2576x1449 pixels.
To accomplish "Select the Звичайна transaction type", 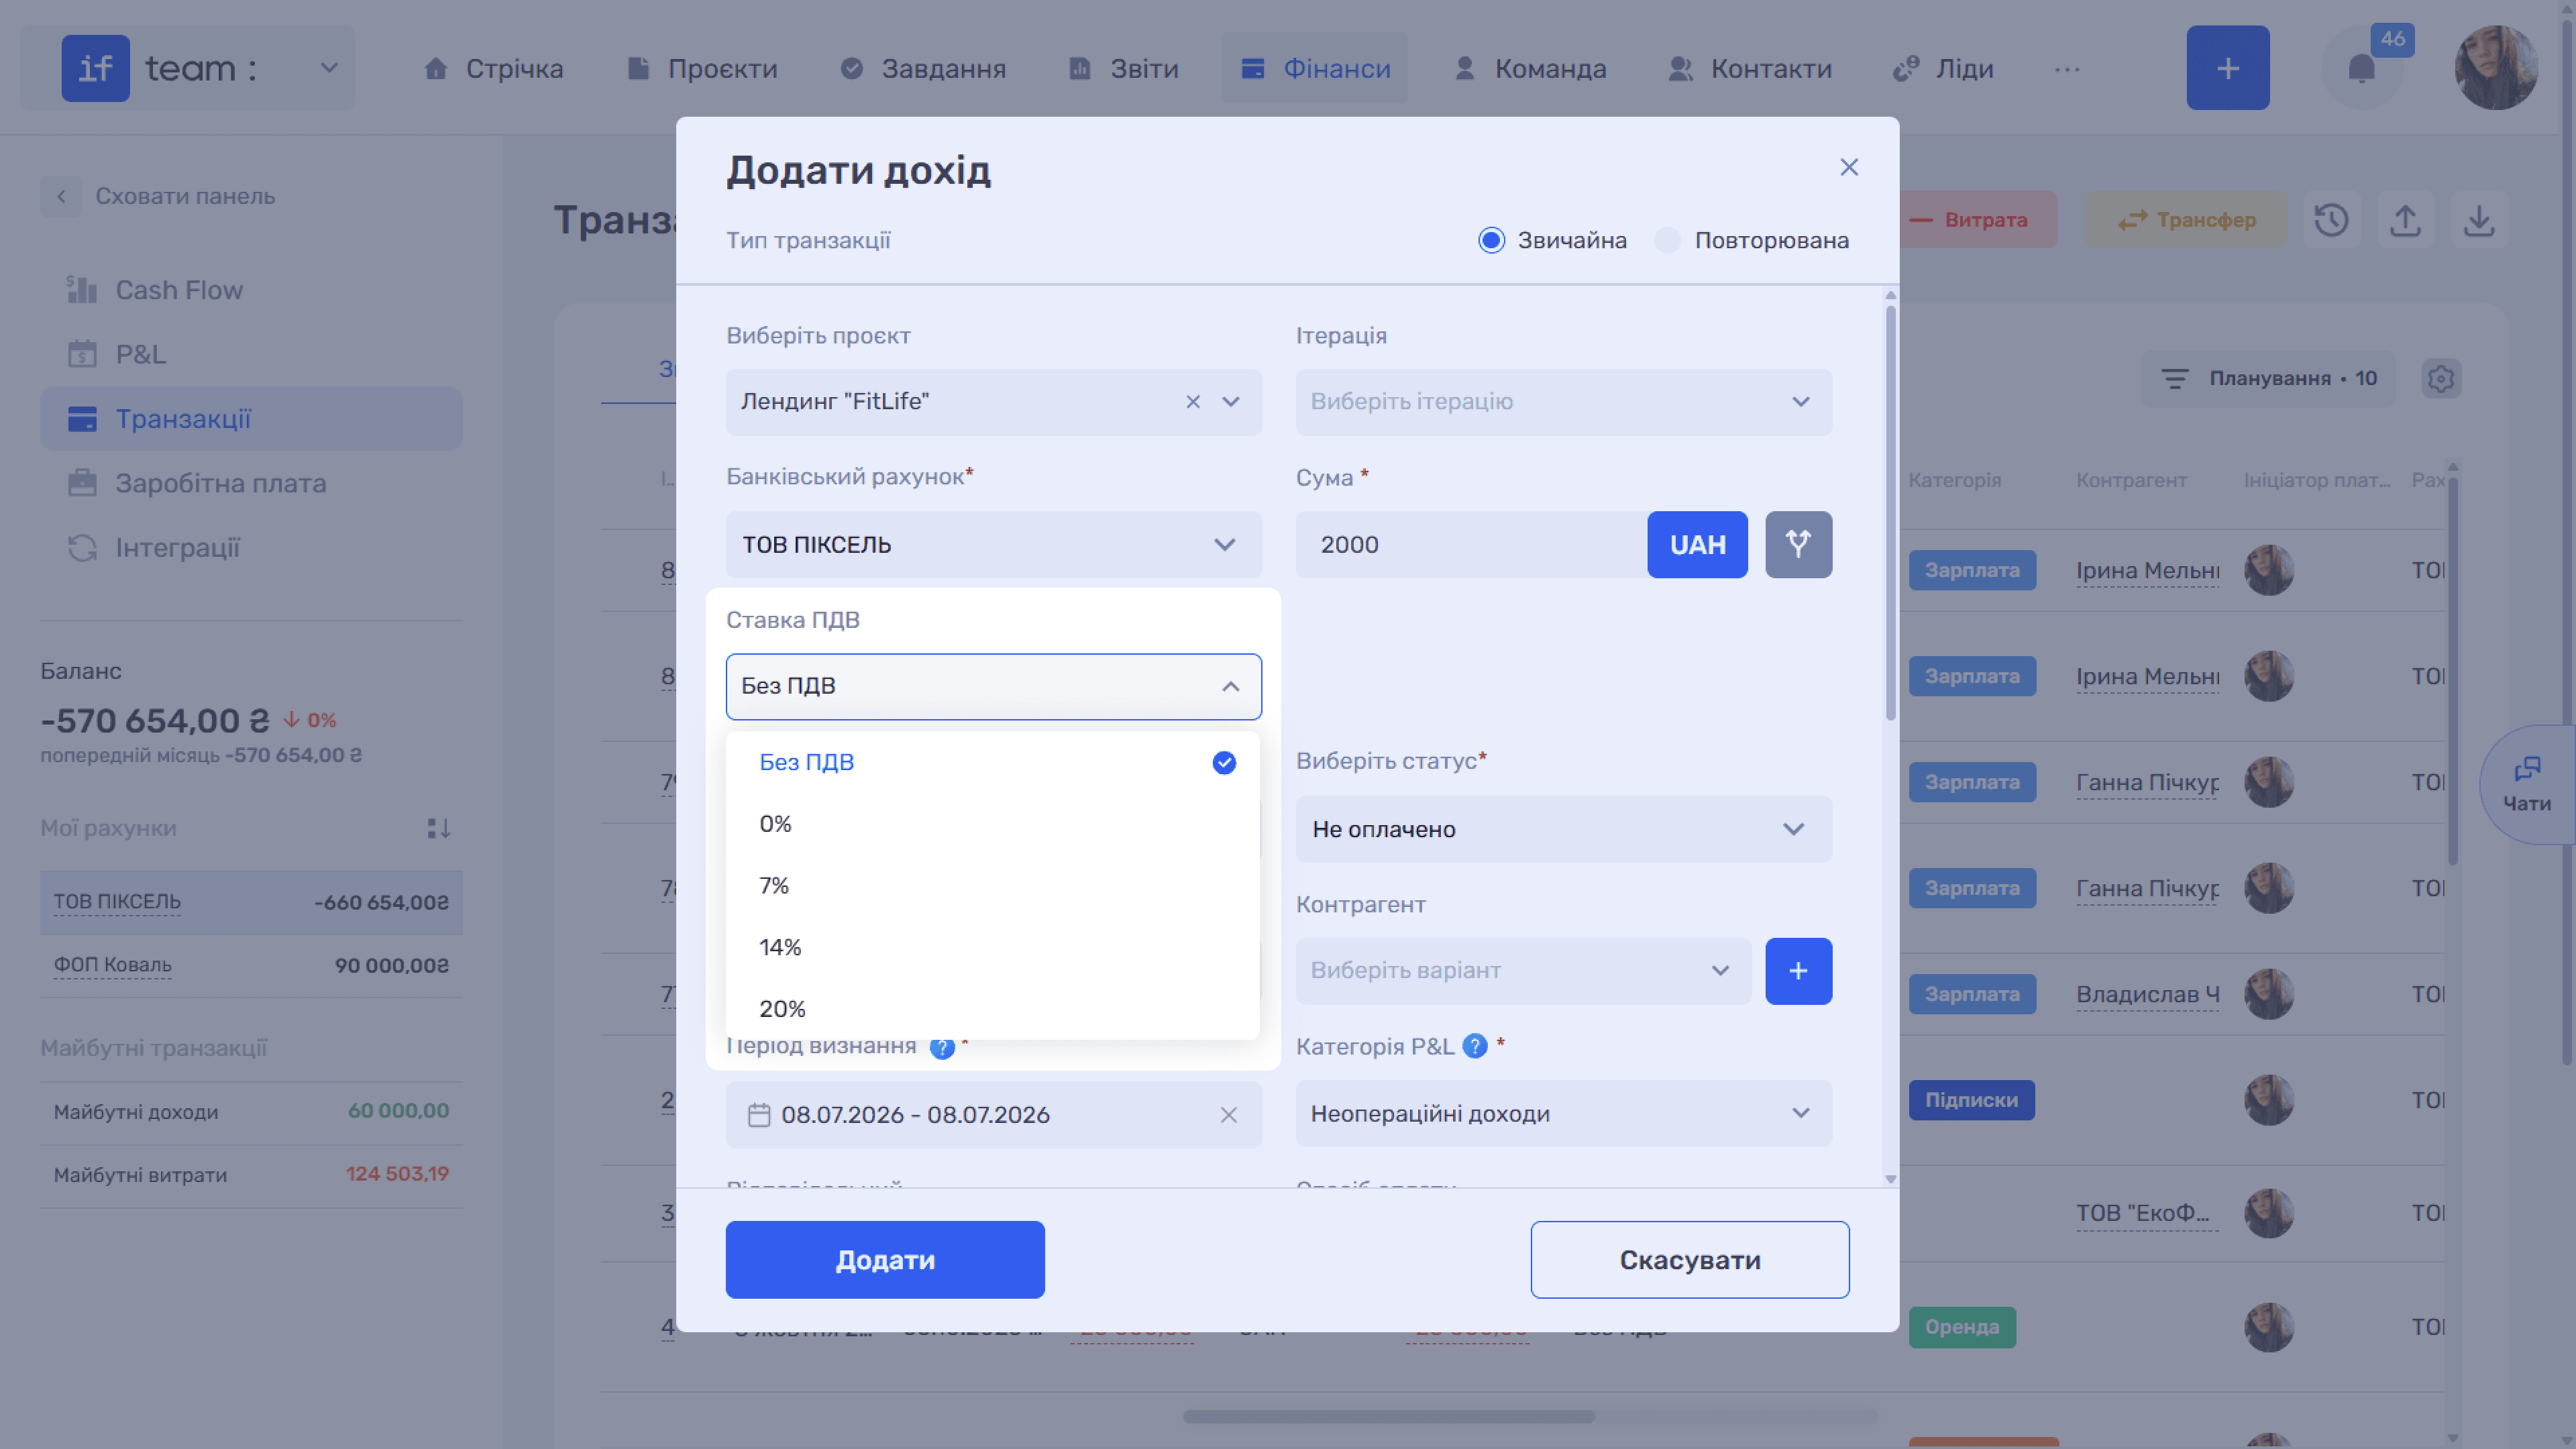I will pyautogui.click(x=1552, y=240).
